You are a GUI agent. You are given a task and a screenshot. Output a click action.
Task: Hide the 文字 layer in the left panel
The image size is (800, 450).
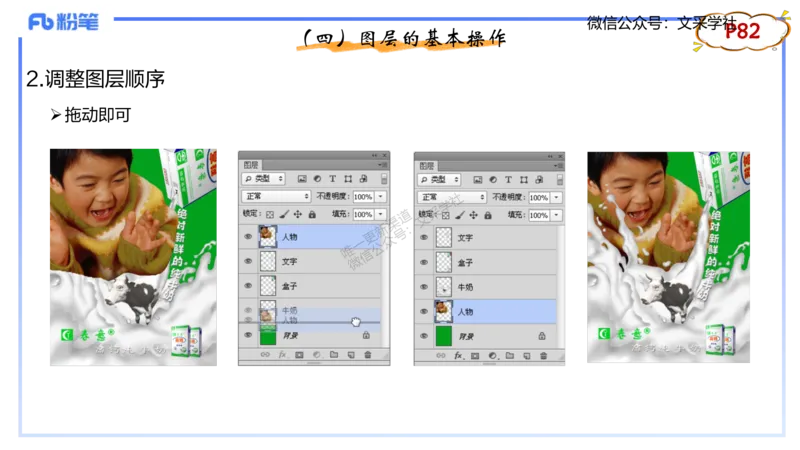(x=247, y=261)
